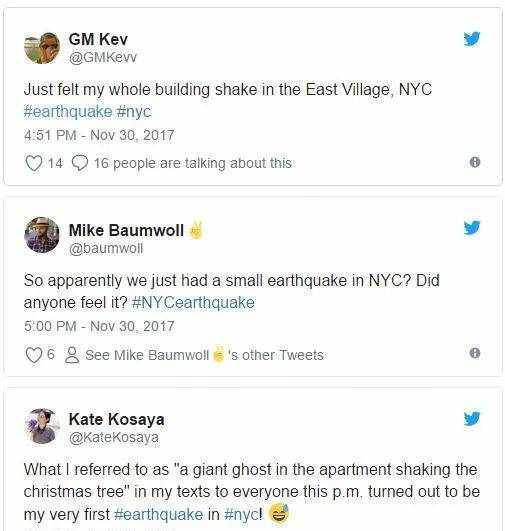Screen dimensions: 505x531
Task: Click the reply bubble icon on GM Kev's tweet
Action: point(80,163)
